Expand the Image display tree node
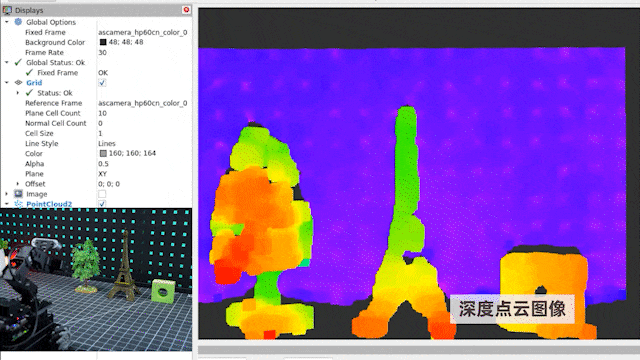The width and height of the screenshot is (640, 360). pyautogui.click(x=7, y=194)
